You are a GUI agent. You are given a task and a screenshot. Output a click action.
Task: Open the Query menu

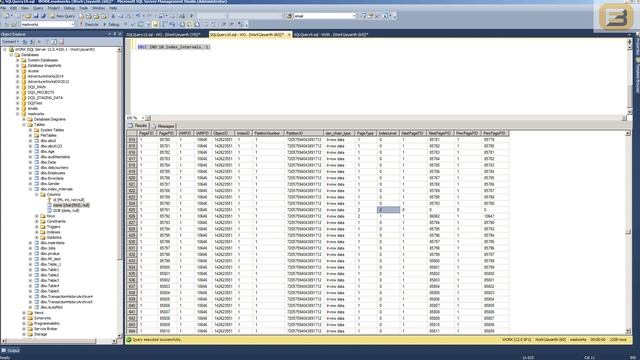pos(38,8)
